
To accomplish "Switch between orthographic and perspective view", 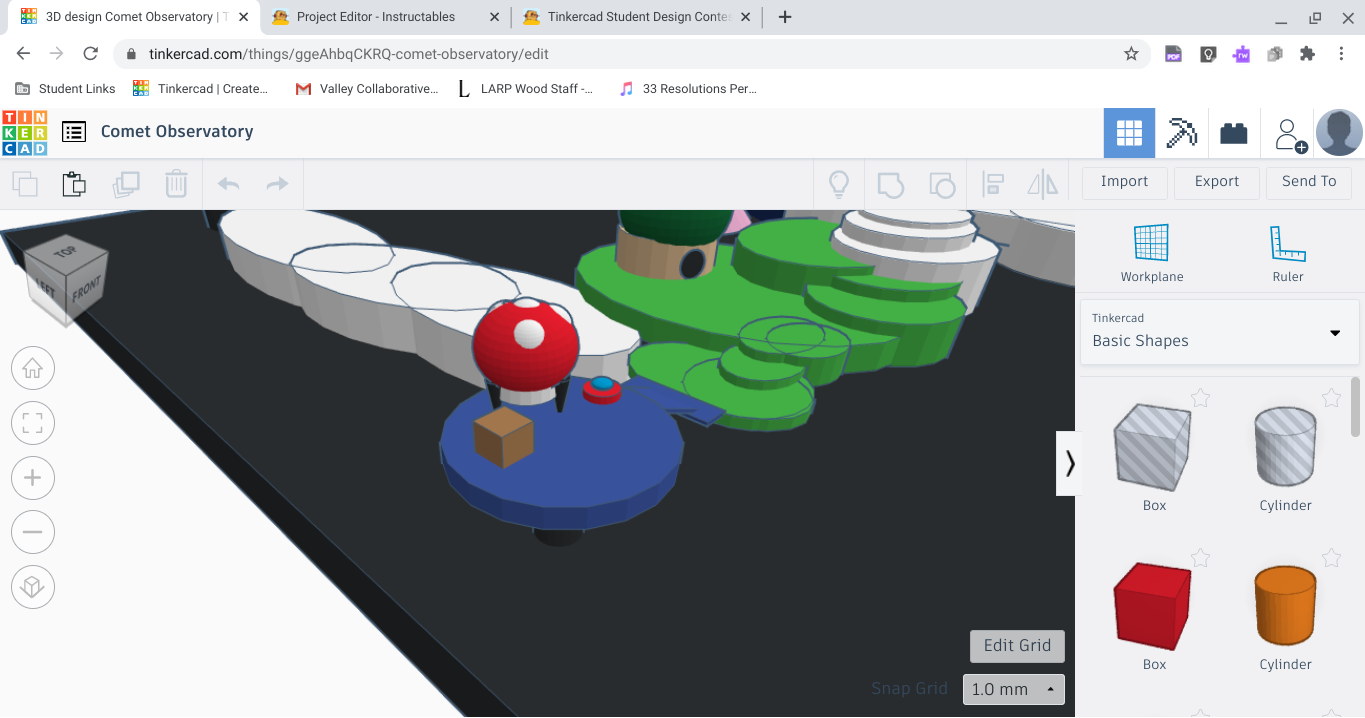I will click(32, 587).
